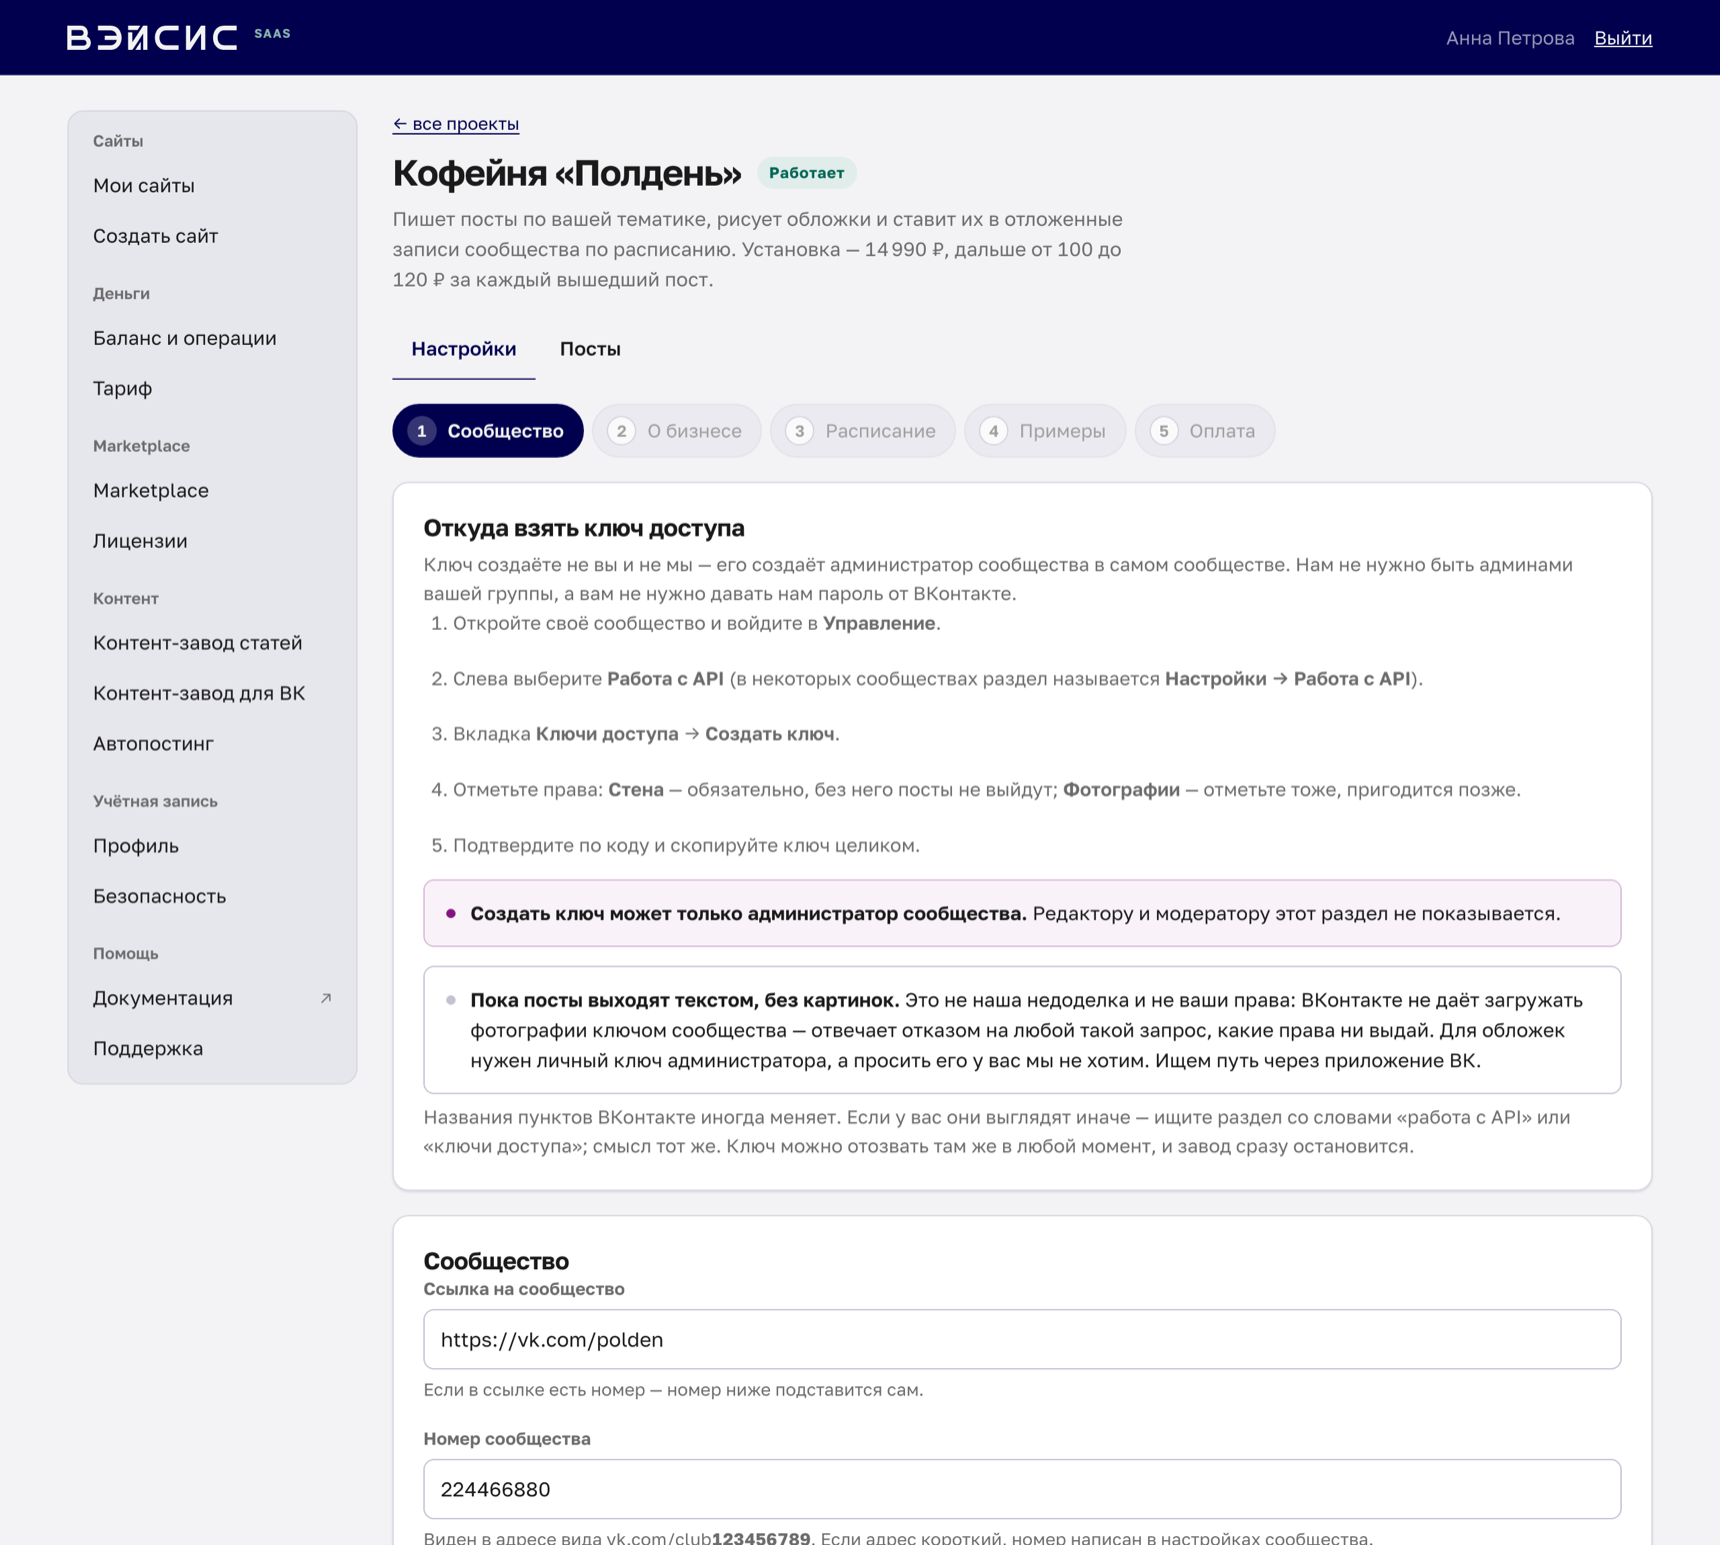Screen dimensions: 1720x1545
Task: Select step 3 Расписание
Action: pyautogui.click(x=863, y=431)
